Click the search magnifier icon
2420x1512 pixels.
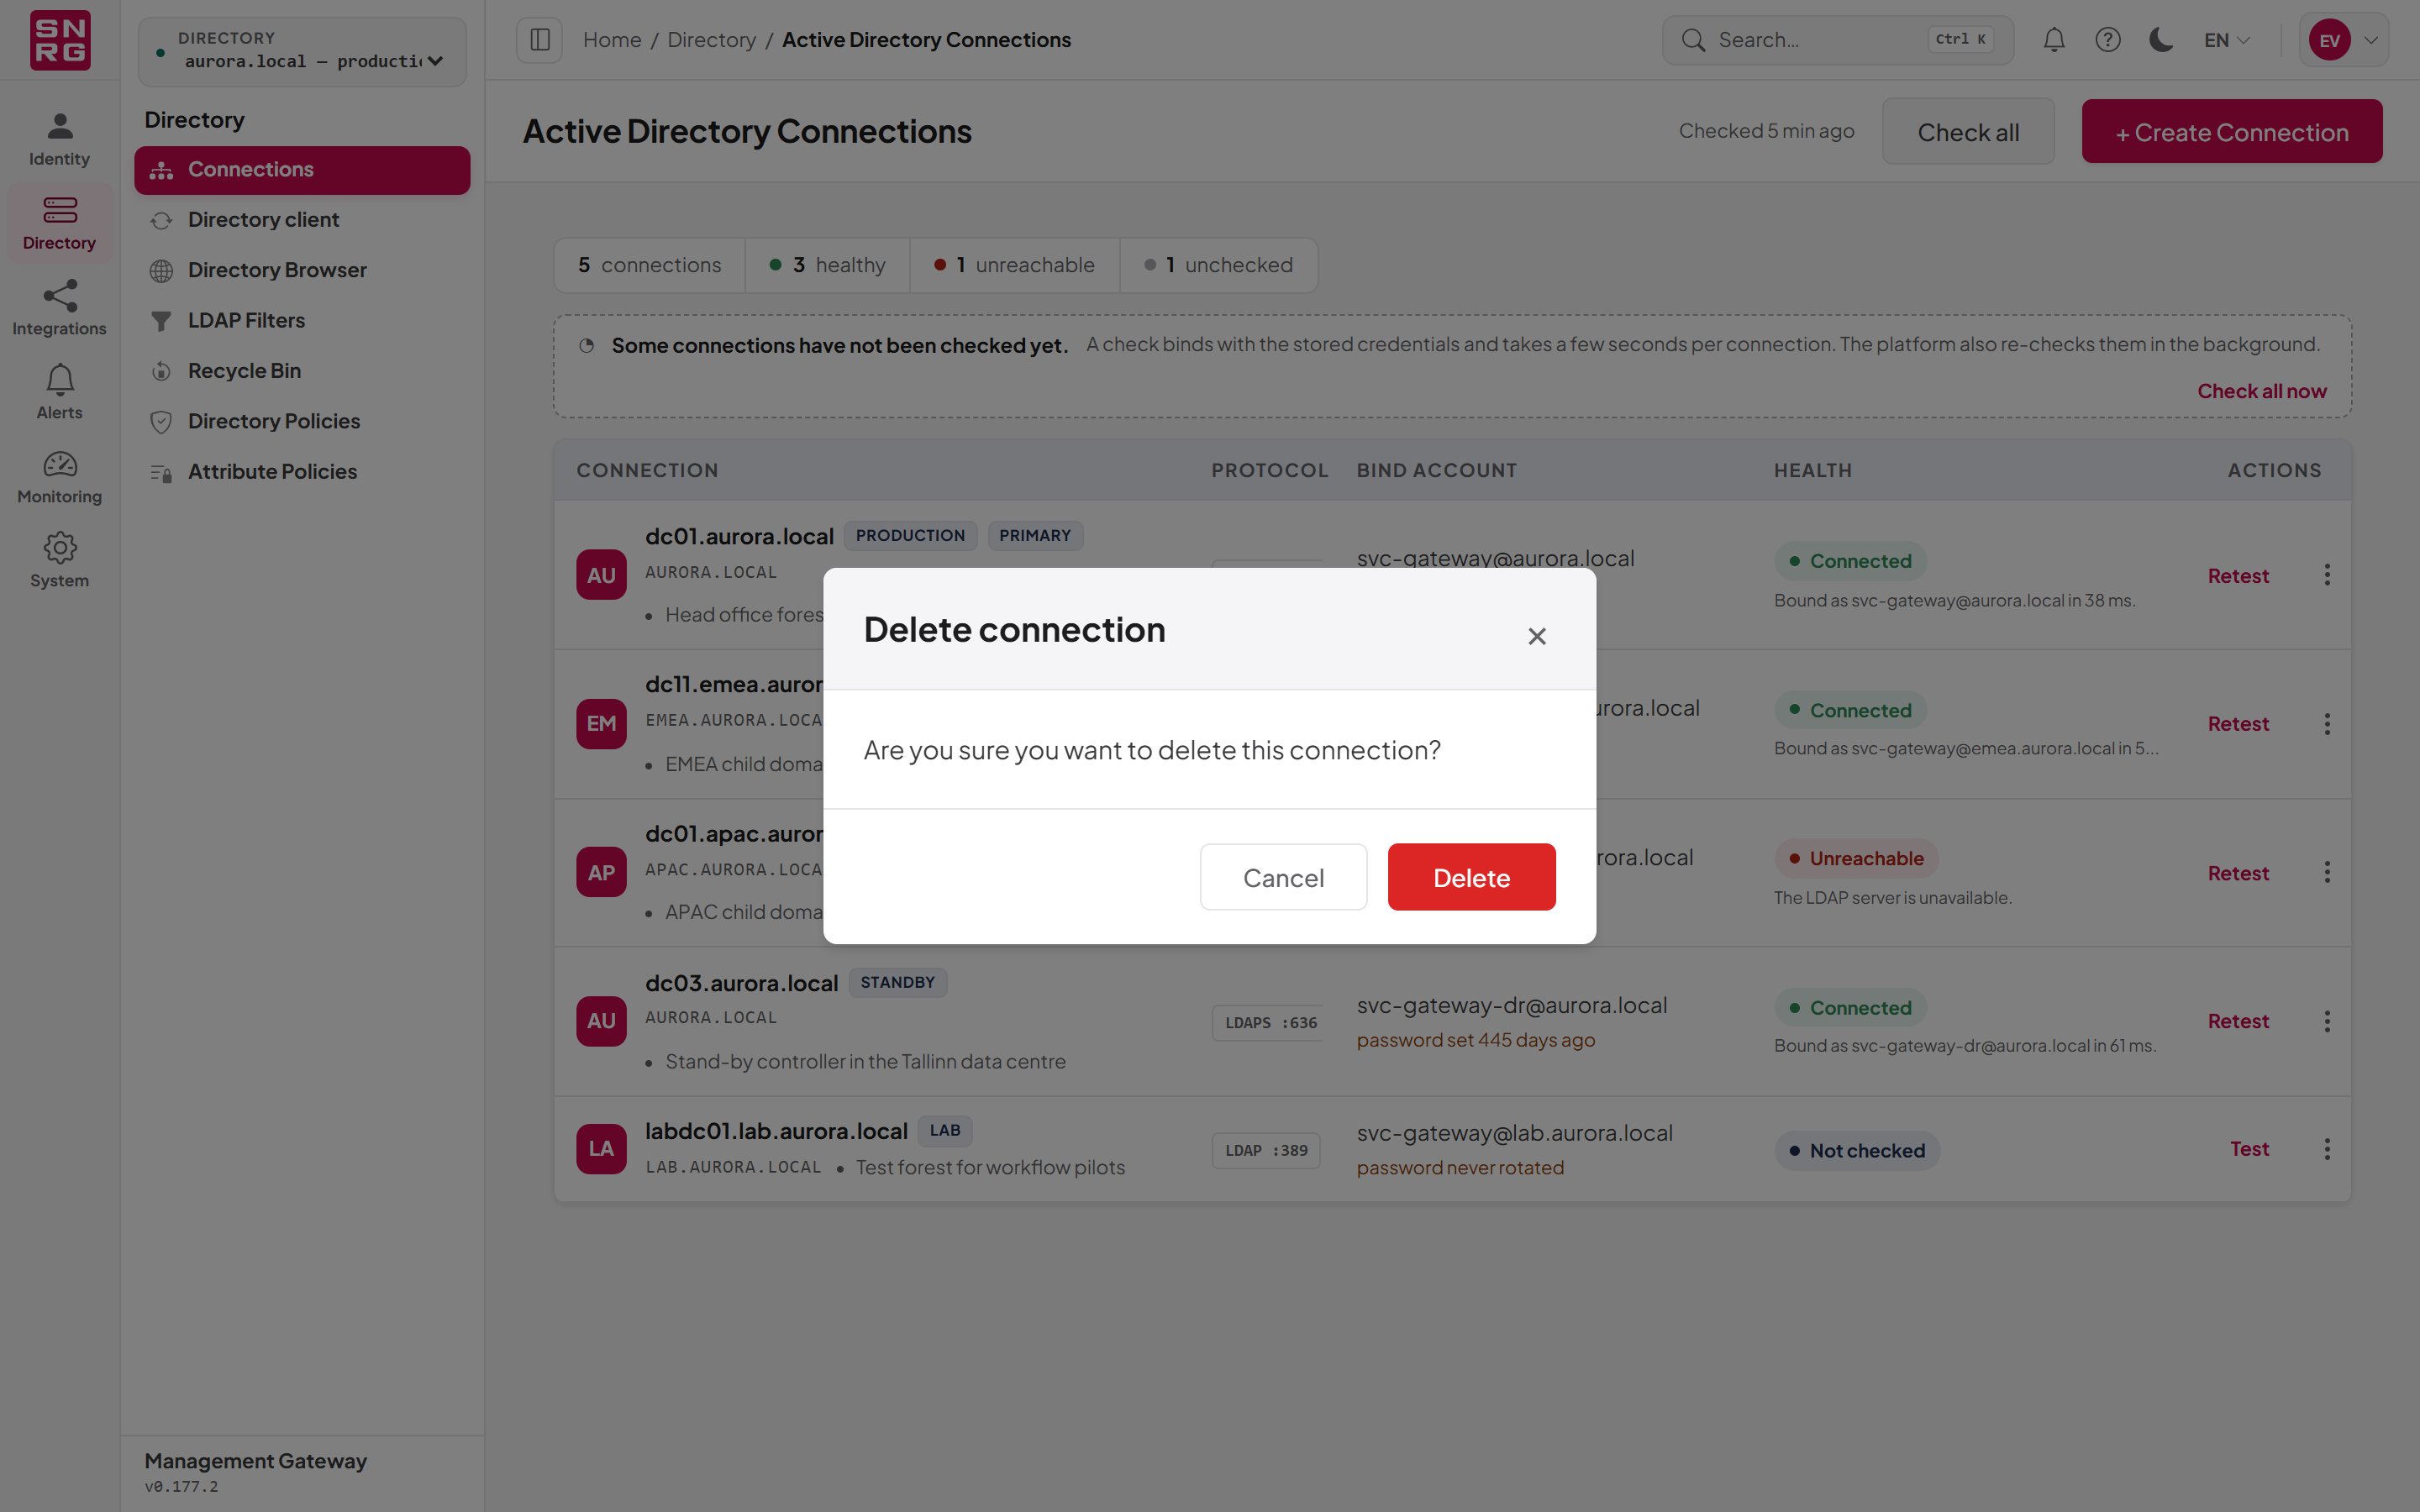(1693, 40)
